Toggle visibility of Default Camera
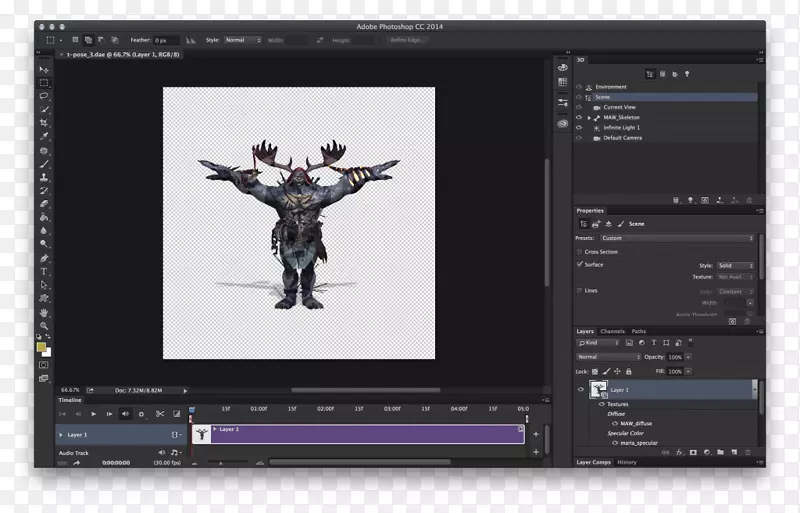The width and height of the screenshot is (800, 513). tap(579, 138)
